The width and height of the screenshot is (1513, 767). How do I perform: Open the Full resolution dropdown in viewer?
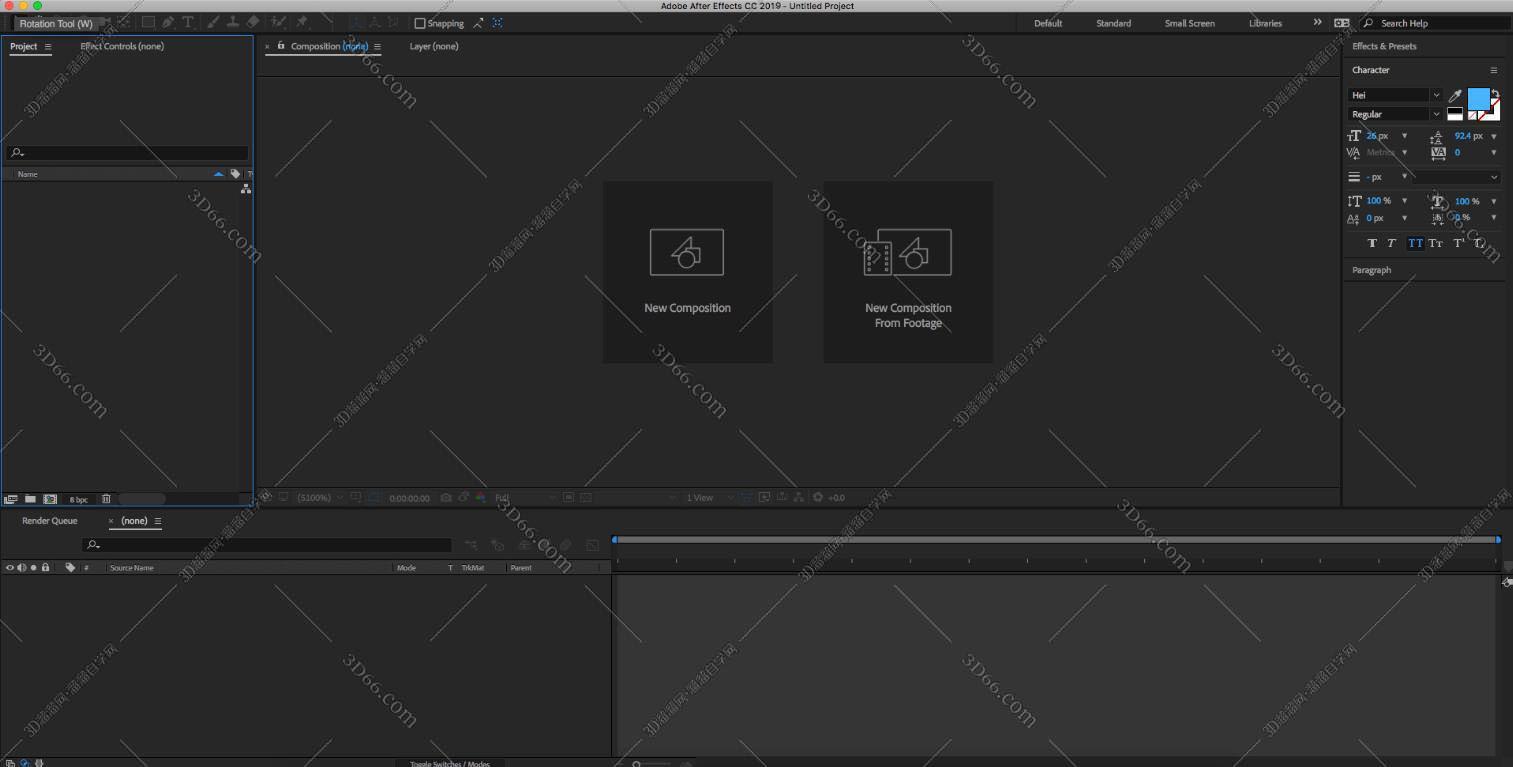tap(524, 497)
